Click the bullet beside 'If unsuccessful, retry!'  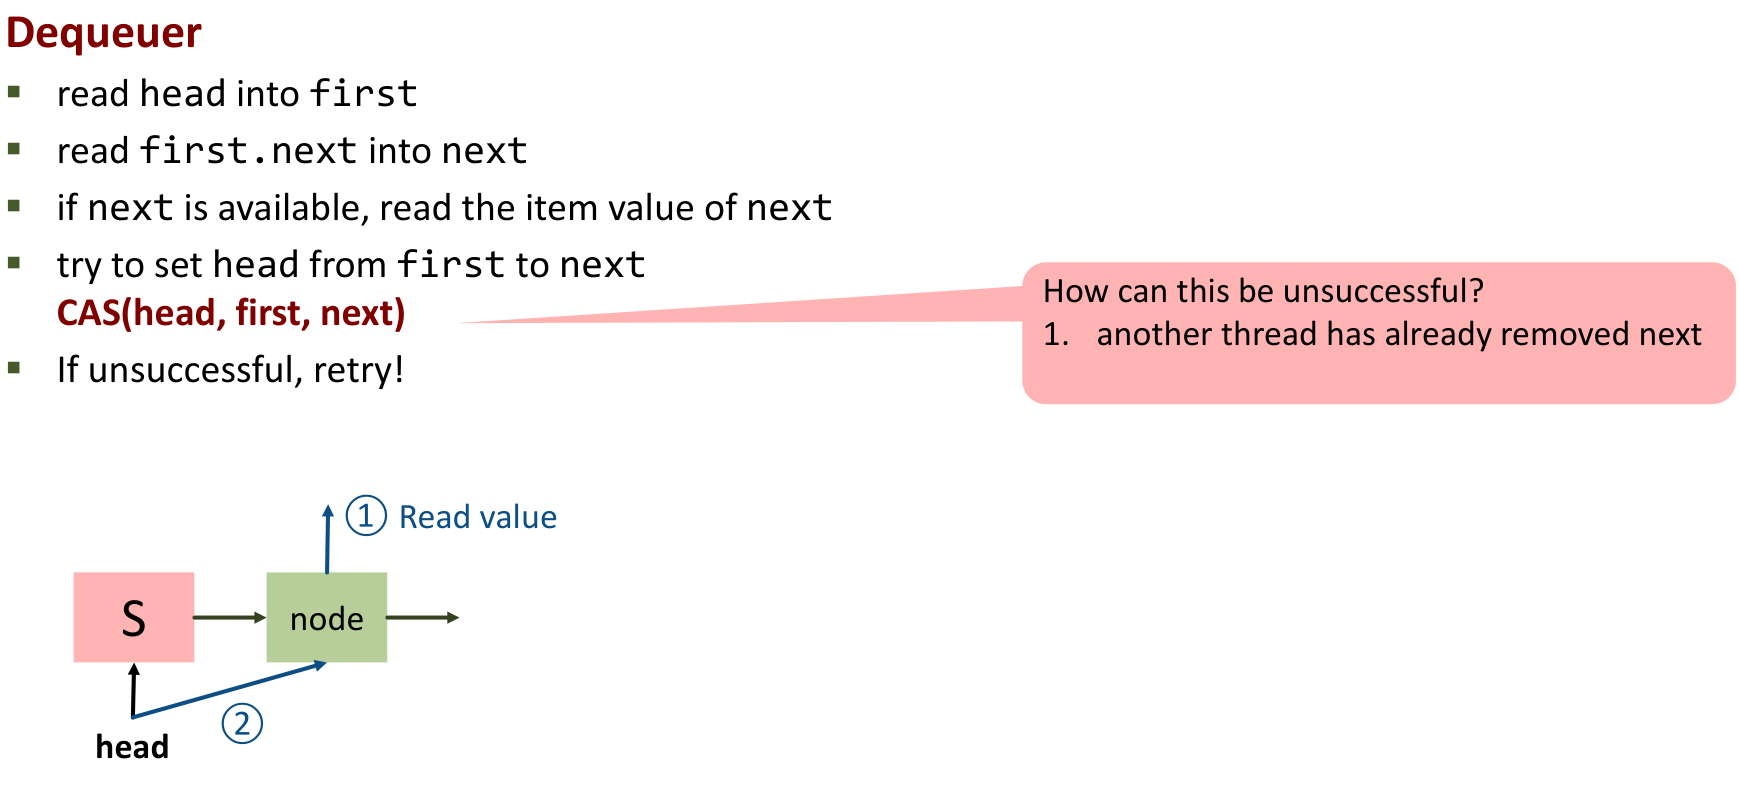click(14, 368)
